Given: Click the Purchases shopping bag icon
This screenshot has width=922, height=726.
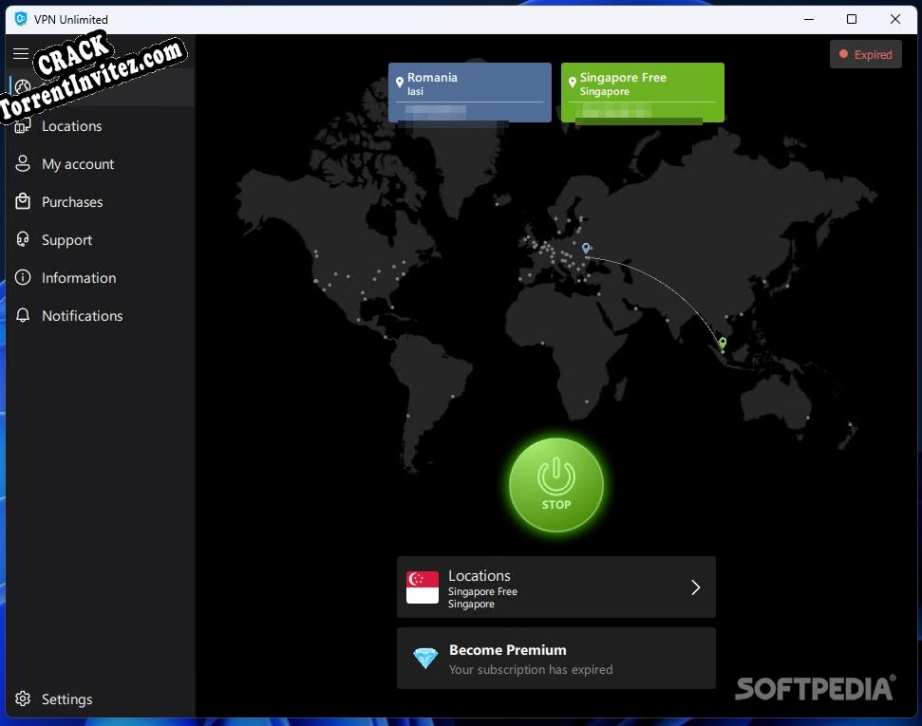Looking at the screenshot, I should [x=21, y=202].
